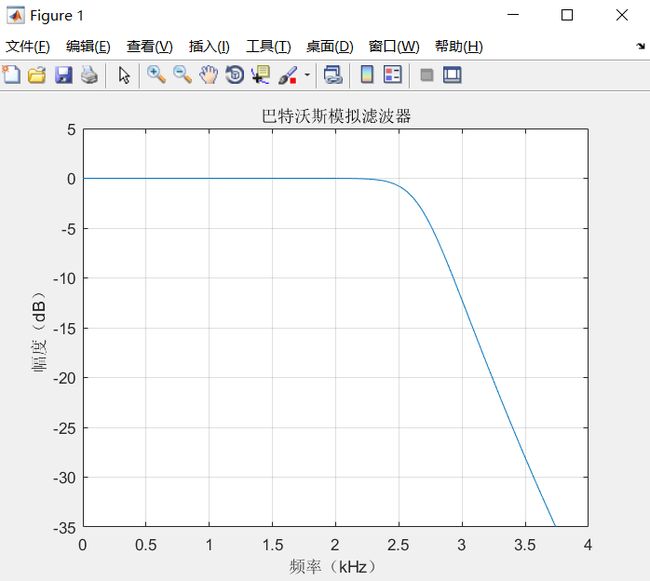Viewport: 650px width, 581px height.
Task: Click the y-axis label 幅度（dB）
Action: pyautogui.click(x=39, y=332)
